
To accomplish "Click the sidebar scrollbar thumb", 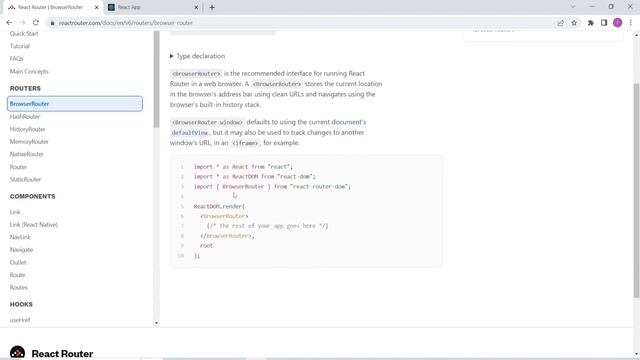I will coord(156,80).
